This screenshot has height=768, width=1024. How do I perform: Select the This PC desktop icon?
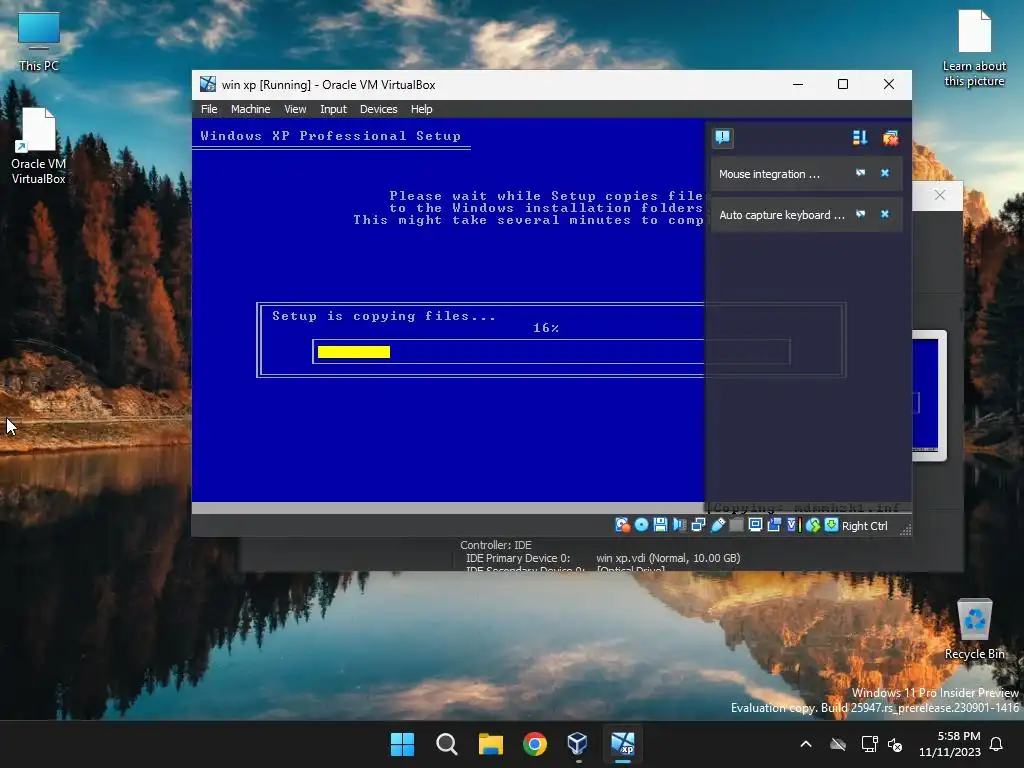click(x=39, y=42)
